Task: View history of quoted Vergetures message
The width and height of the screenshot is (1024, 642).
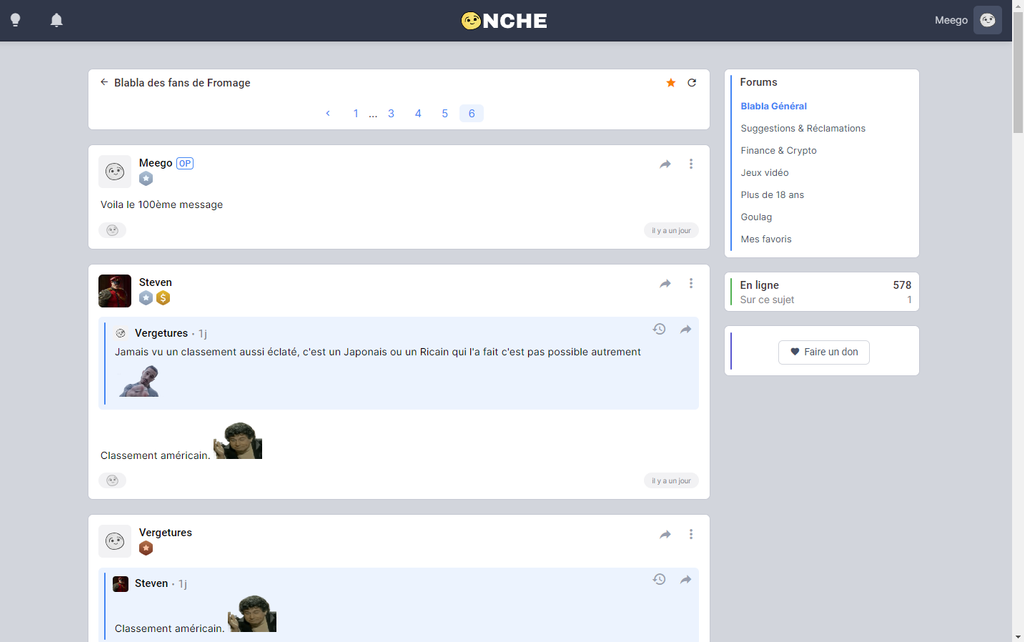Action: (x=659, y=329)
